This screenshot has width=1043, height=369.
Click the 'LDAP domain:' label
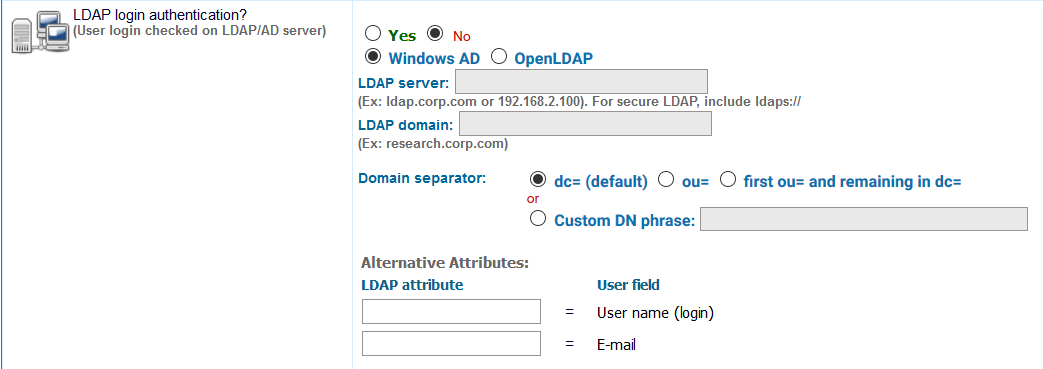(406, 124)
